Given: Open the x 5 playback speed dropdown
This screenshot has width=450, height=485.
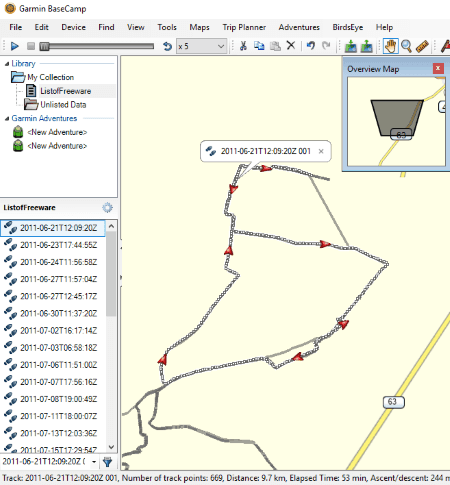Looking at the screenshot, I should [201, 46].
